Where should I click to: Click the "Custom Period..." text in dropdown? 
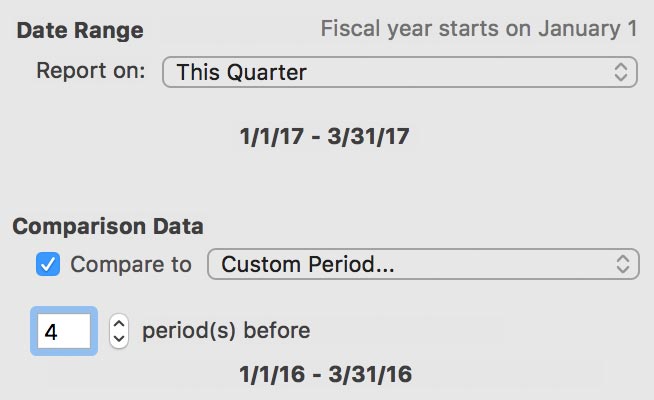(292, 264)
